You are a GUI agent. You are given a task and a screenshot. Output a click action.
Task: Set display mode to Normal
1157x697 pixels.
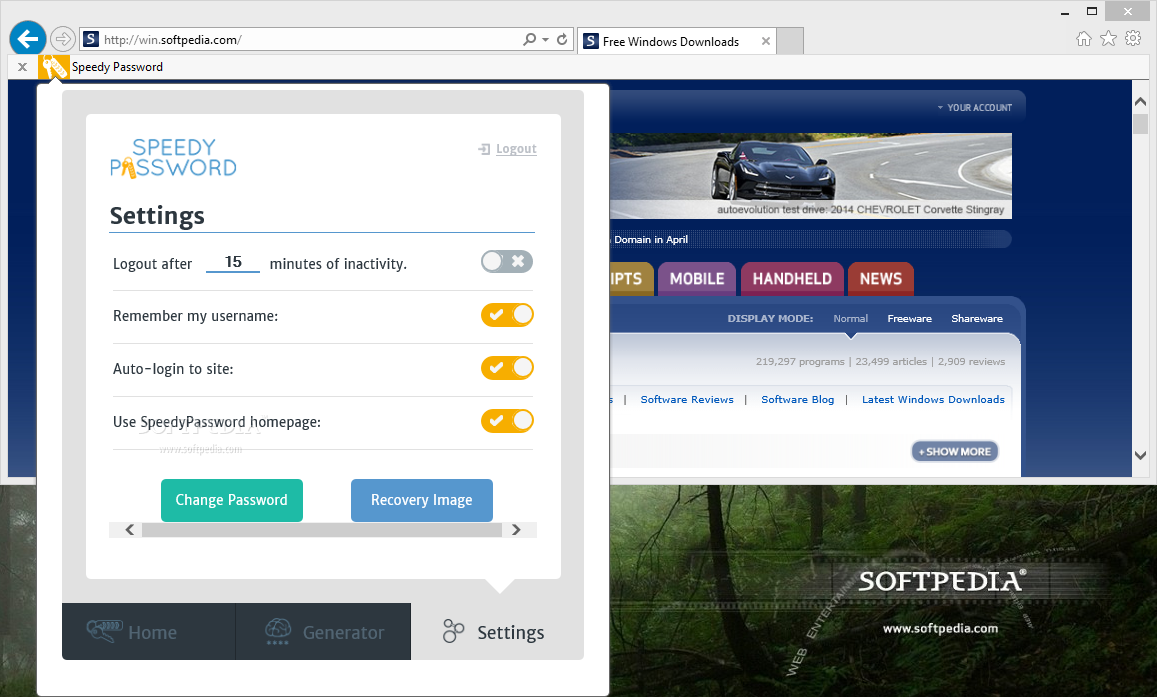tap(850, 319)
